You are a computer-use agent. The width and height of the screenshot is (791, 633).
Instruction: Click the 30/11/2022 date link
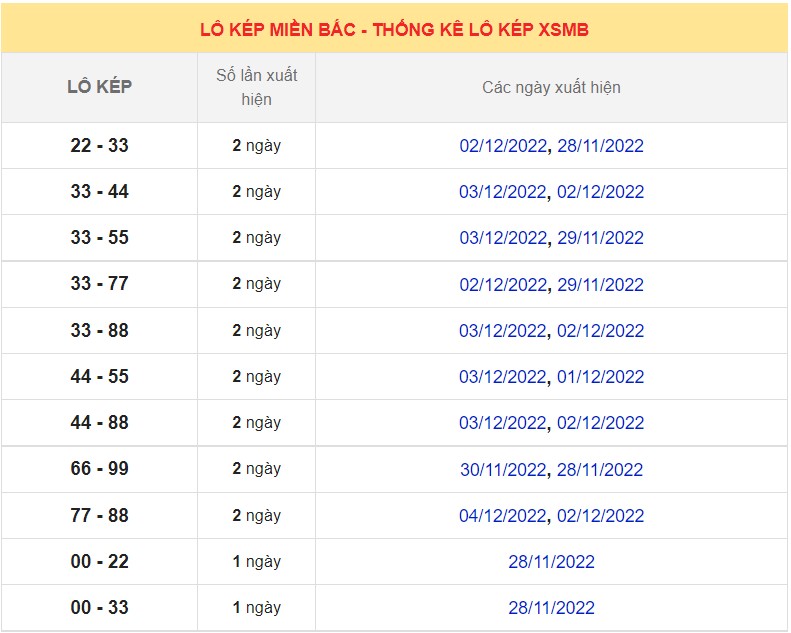click(503, 470)
